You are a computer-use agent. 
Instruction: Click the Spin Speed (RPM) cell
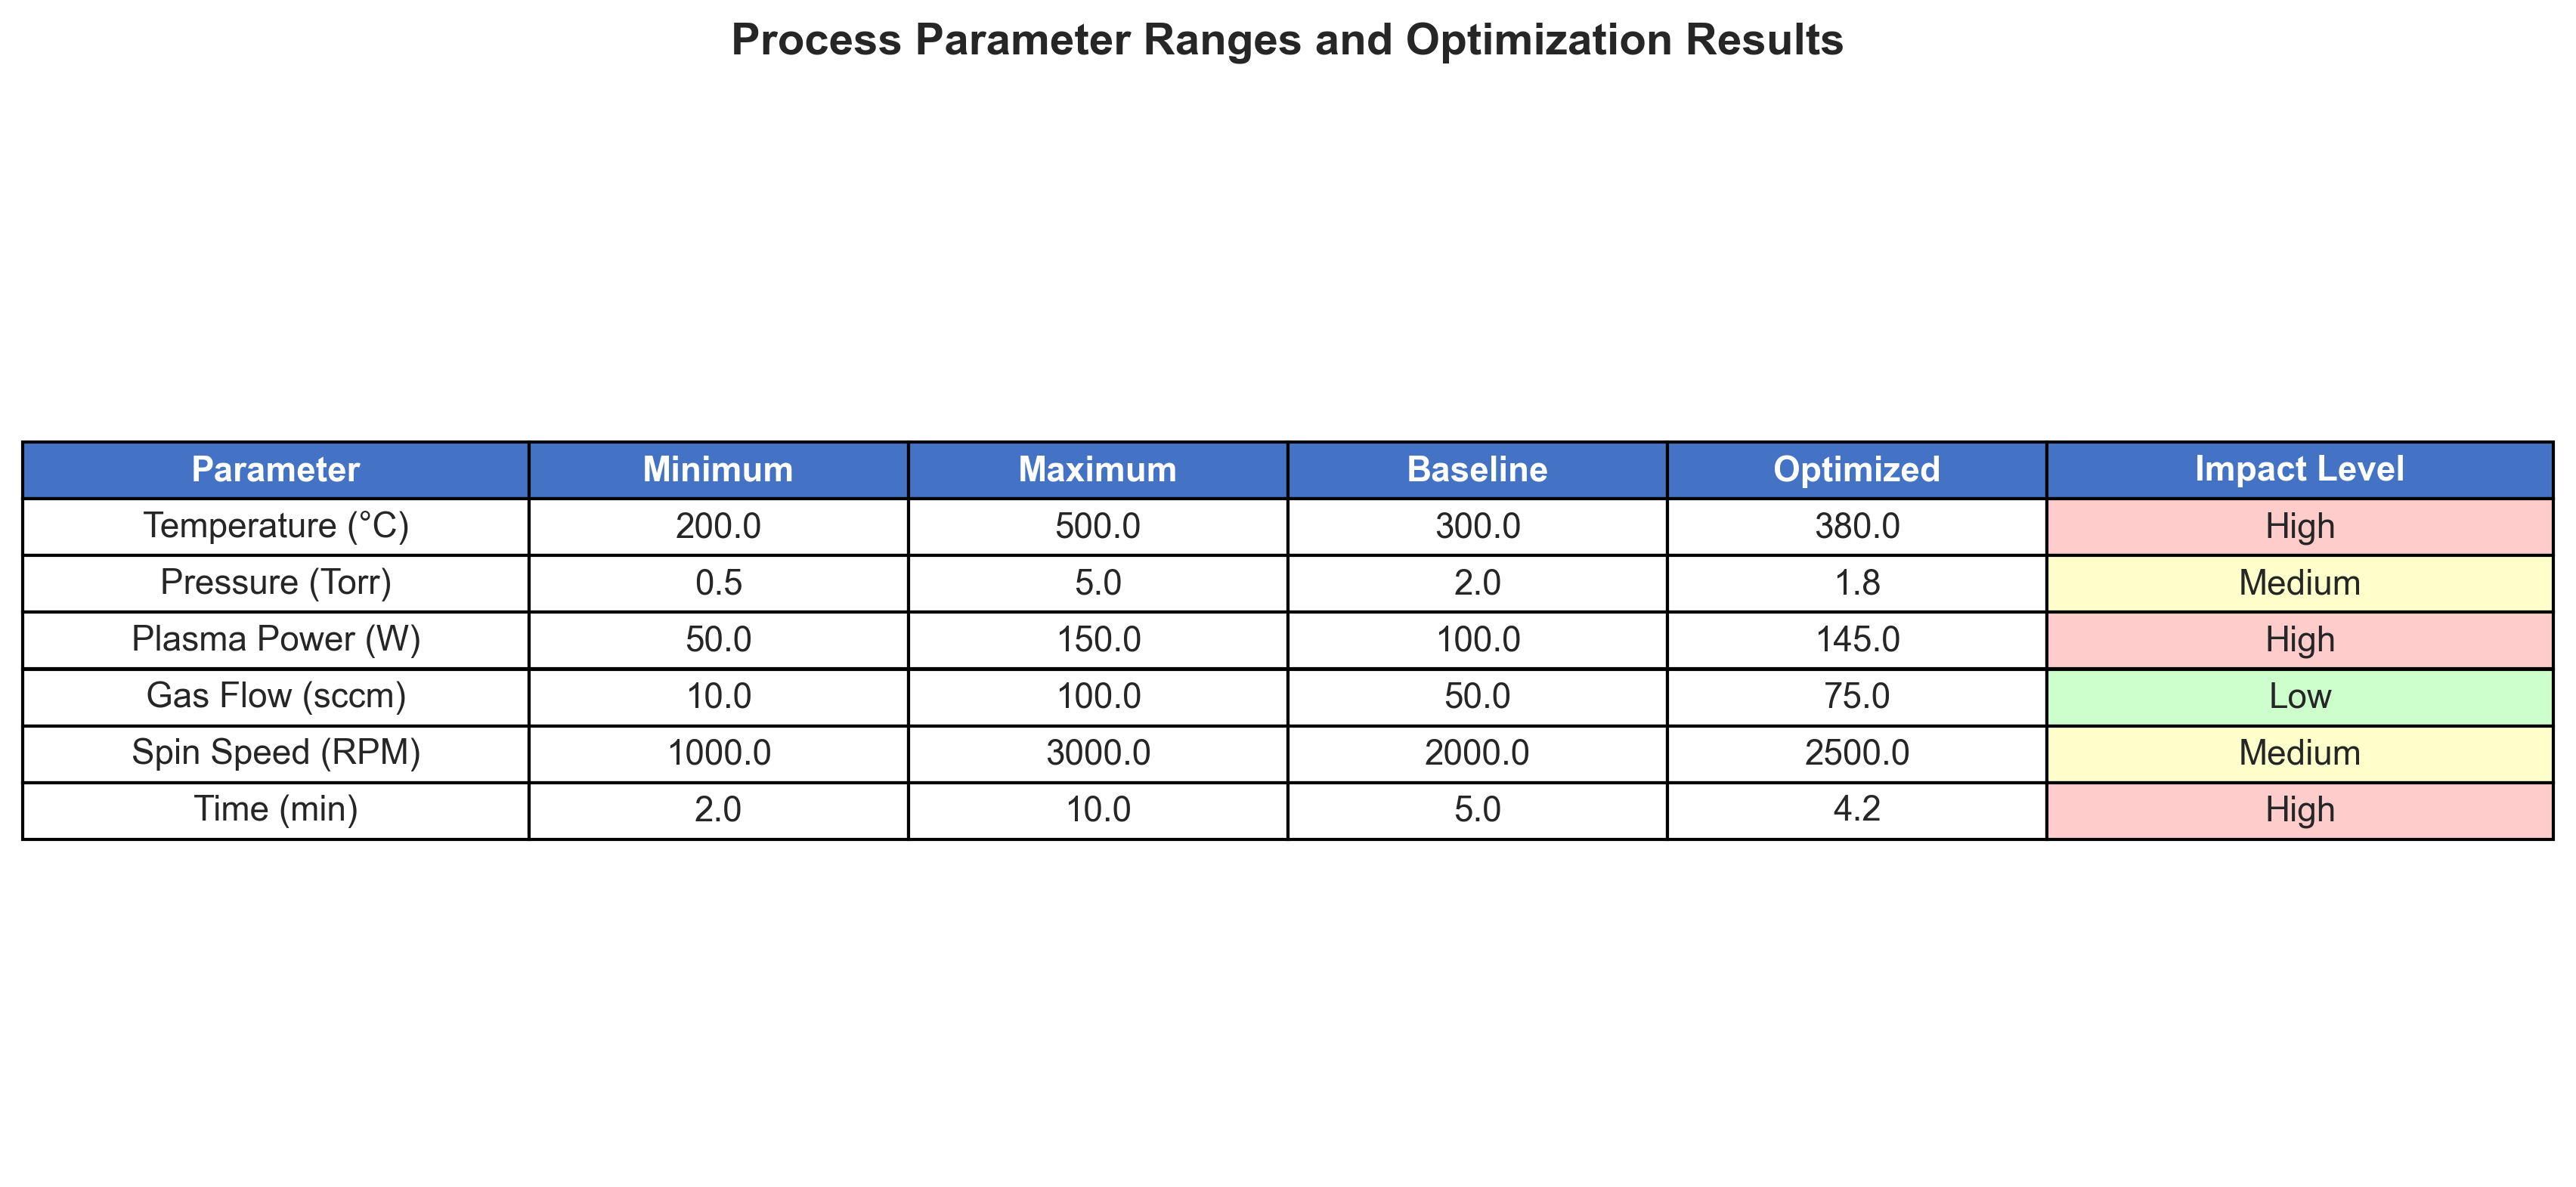point(275,753)
